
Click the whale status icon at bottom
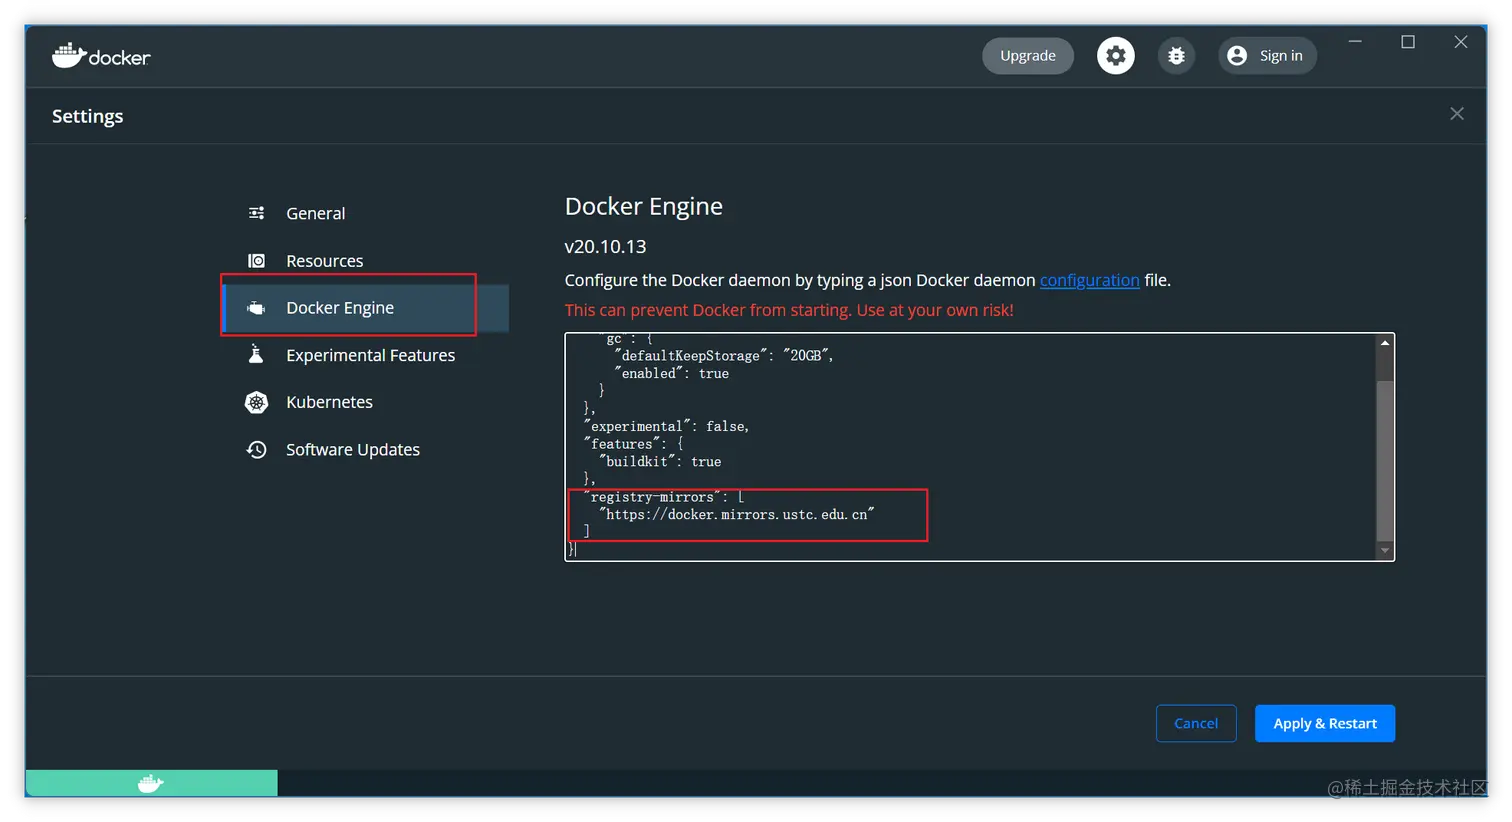coord(151,783)
